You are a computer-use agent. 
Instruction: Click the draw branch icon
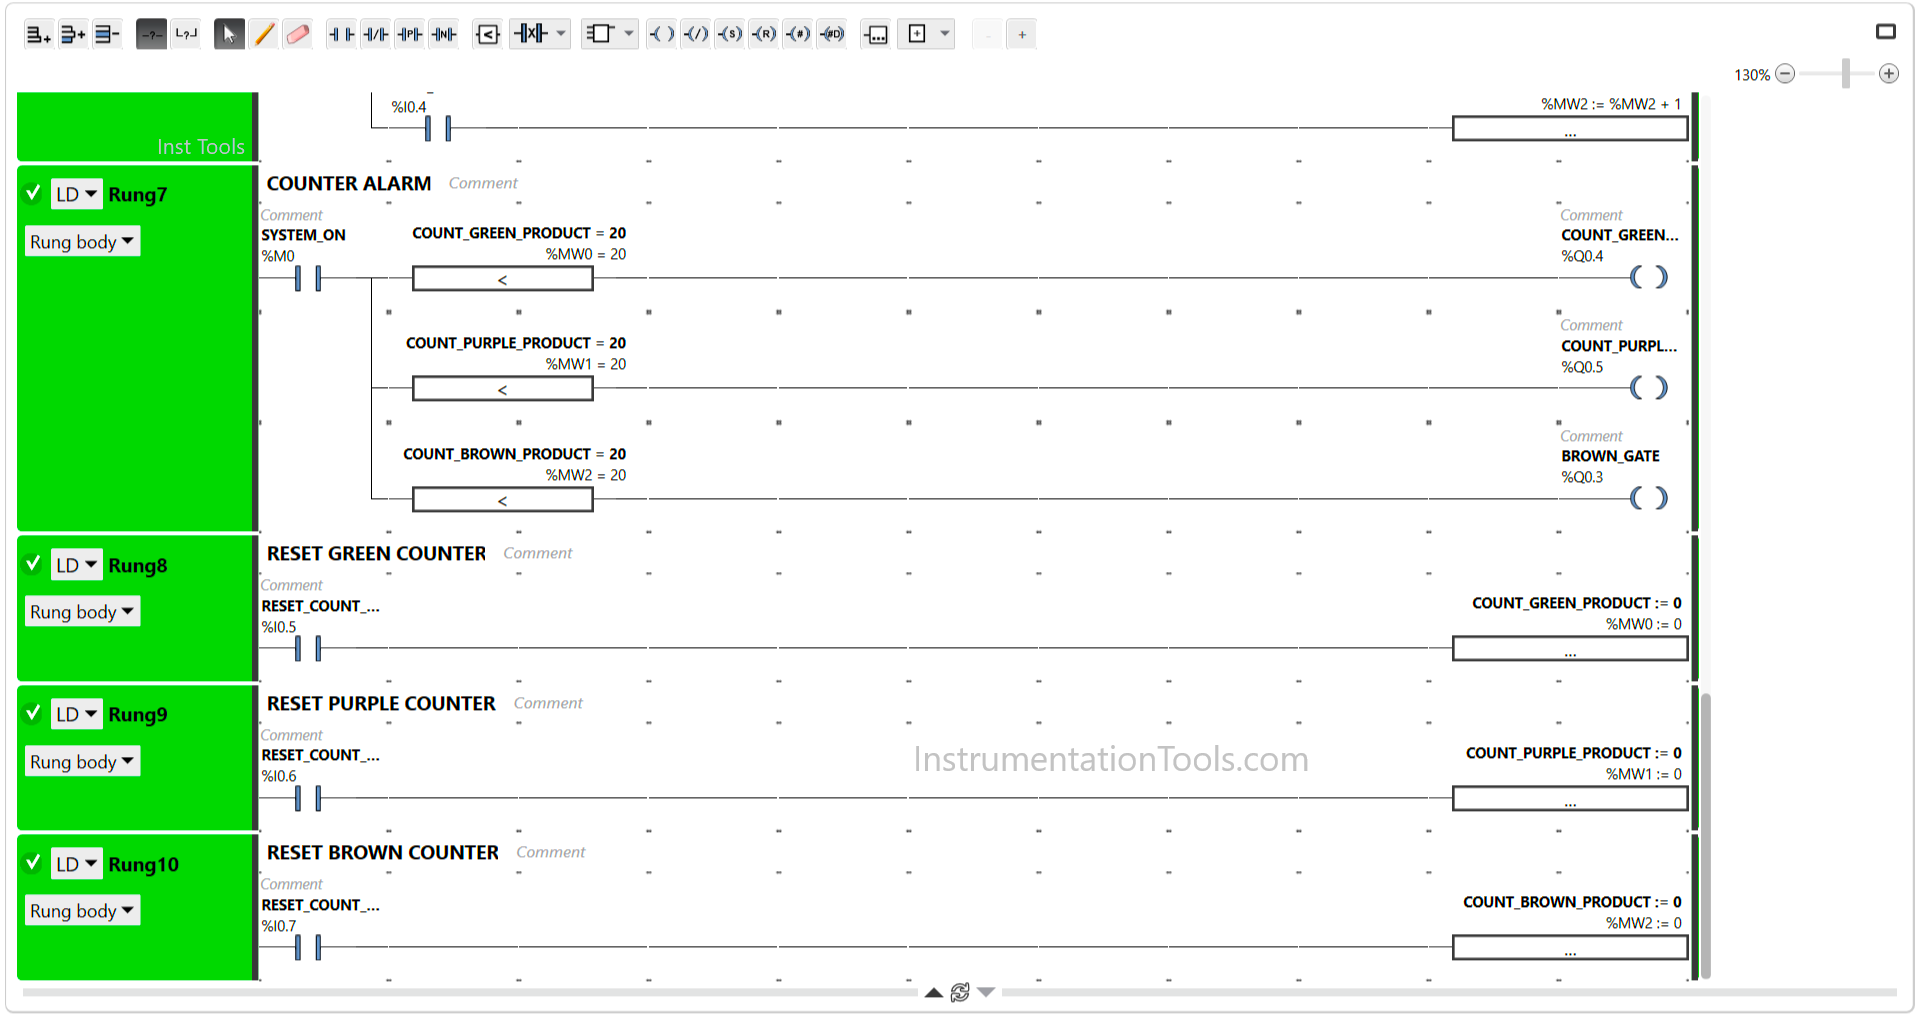tap(186, 34)
